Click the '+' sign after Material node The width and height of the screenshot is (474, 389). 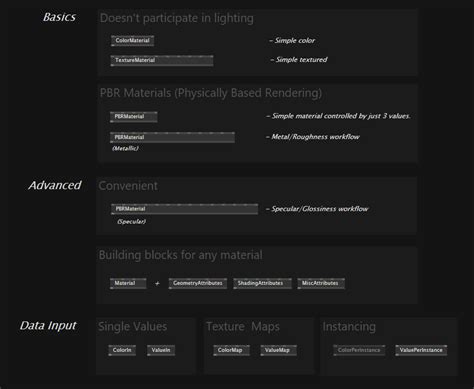click(x=157, y=284)
